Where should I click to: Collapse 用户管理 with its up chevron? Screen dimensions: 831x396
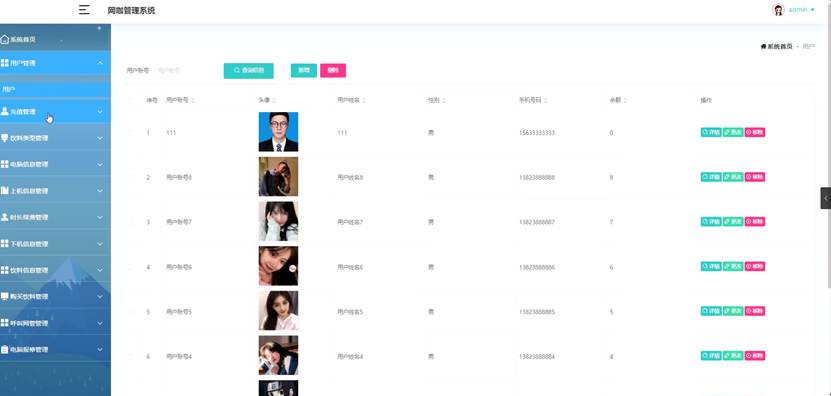pos(100,63)
